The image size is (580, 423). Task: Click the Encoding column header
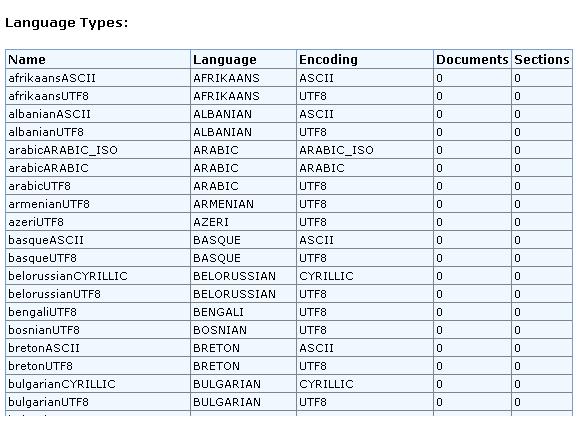(x=365, y=60)
